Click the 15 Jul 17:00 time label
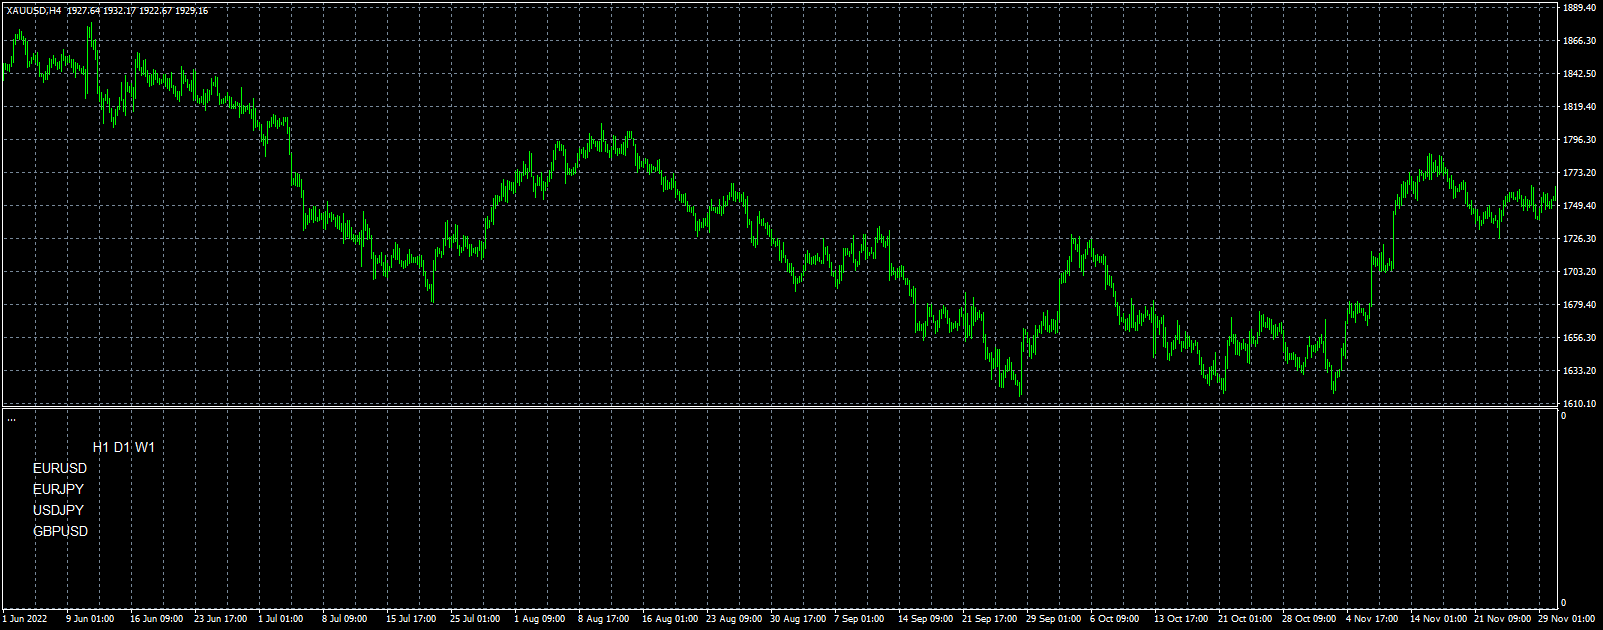This screenshot has width=1603, height=630. (x=411, y=619)
